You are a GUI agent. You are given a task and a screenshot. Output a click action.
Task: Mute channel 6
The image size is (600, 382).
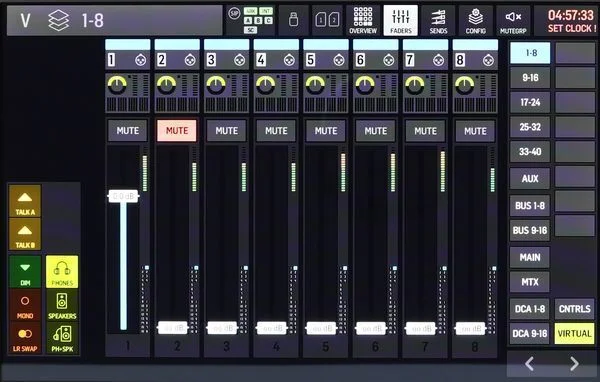point(376,131)
